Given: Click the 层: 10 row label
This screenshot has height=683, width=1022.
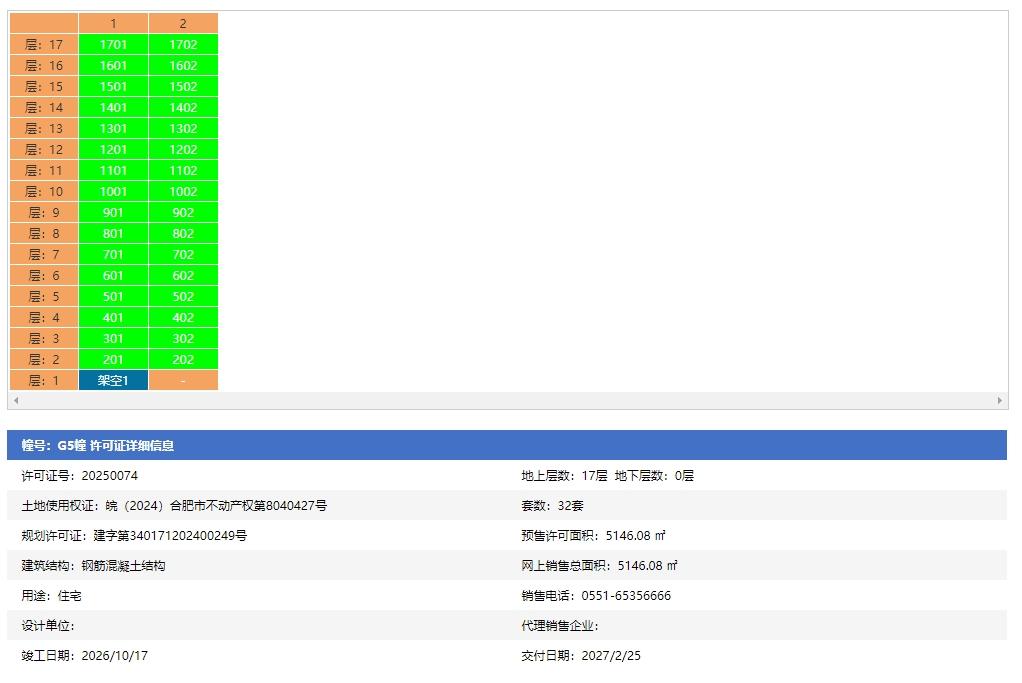Looking at the screenshot, I should [44, 192].
